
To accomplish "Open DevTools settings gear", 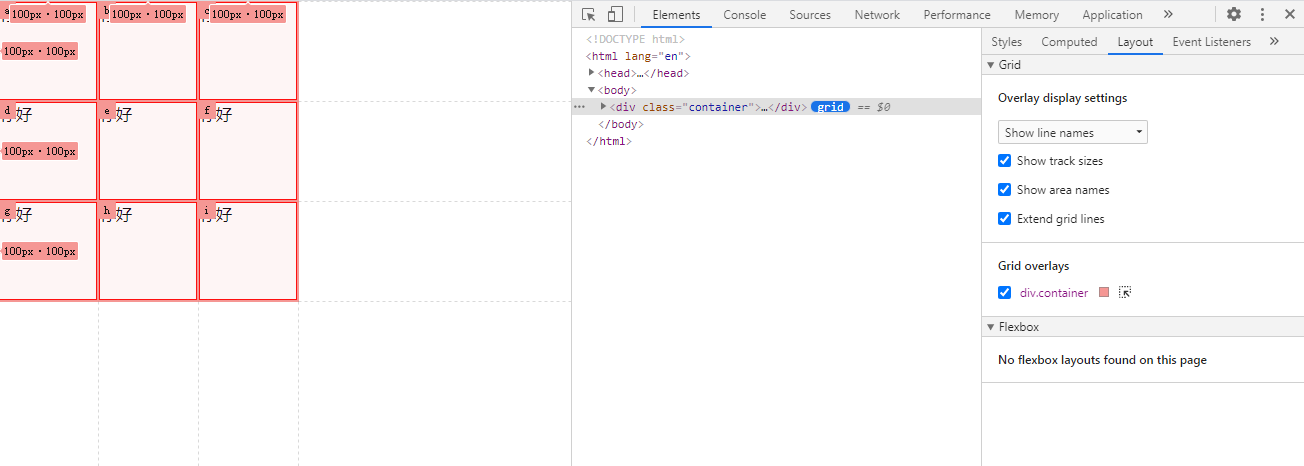I will click(1234, 14).
